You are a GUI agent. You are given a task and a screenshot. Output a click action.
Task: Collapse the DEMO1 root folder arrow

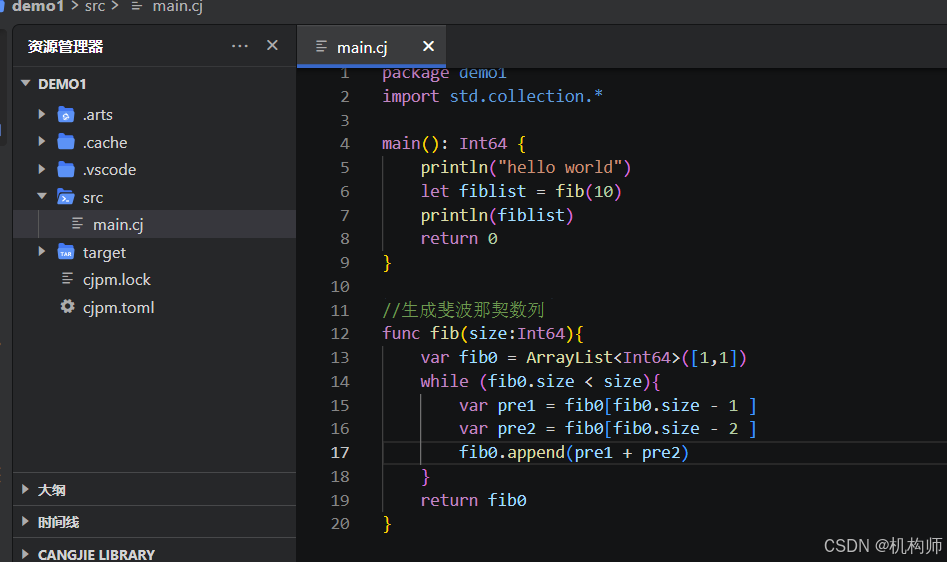(x=25, y=83)
